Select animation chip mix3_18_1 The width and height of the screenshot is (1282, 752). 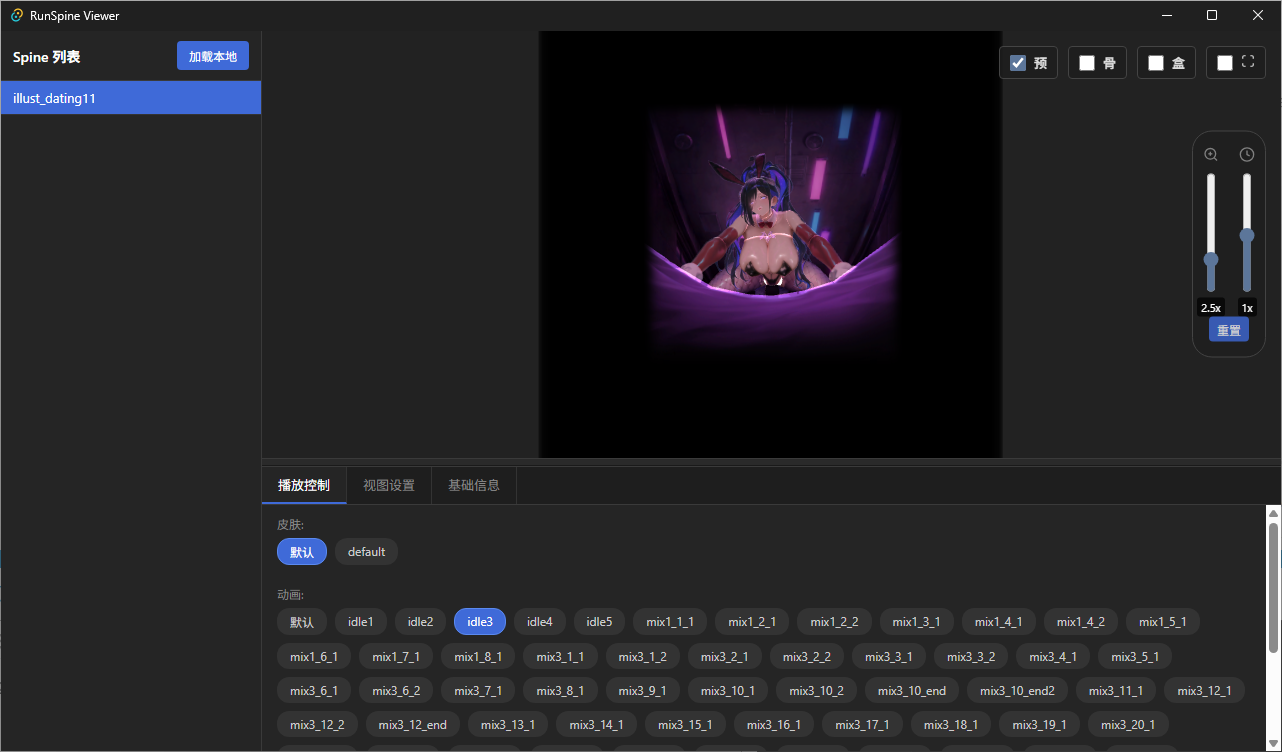pyautogui.click(x=951, y=725)
